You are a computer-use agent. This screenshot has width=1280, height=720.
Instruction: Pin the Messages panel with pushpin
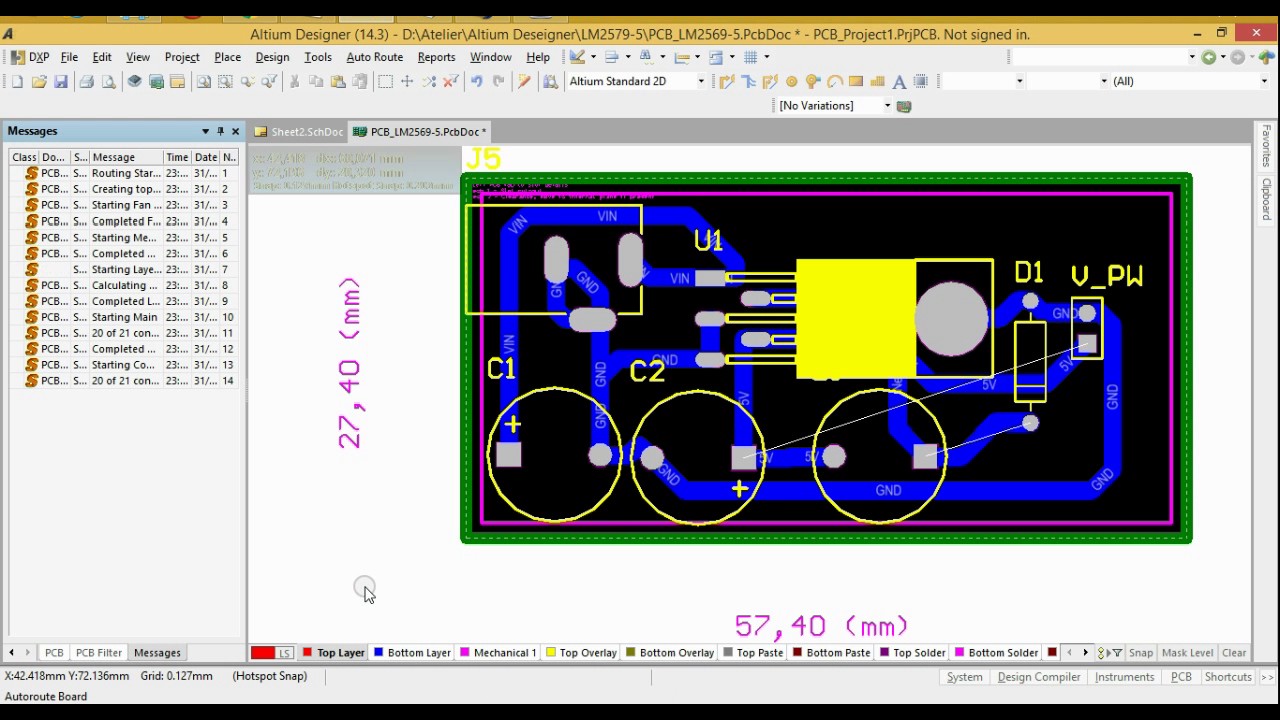coord(220,131)
